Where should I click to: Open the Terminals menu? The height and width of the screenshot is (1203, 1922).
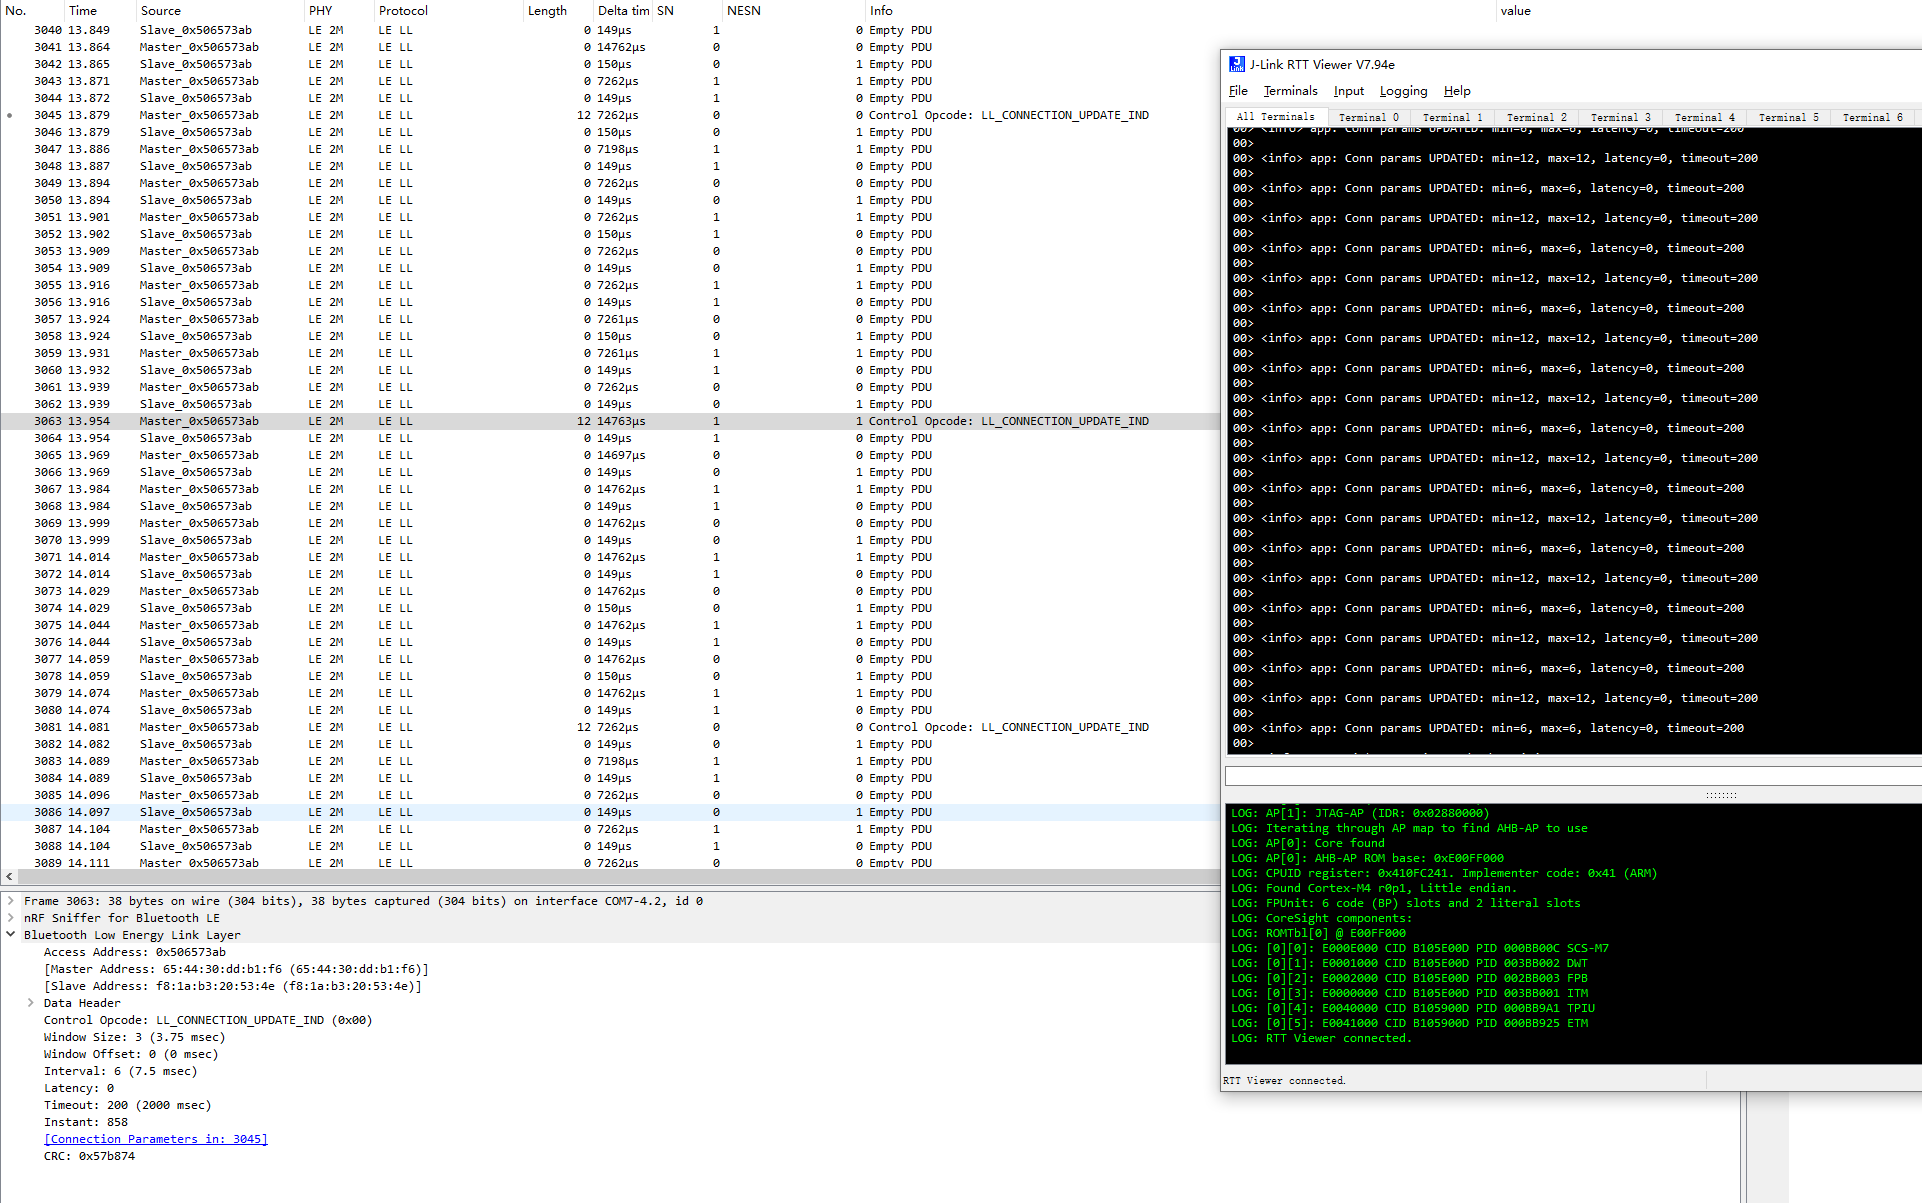pyautogui.click(x=1290, y=91)
